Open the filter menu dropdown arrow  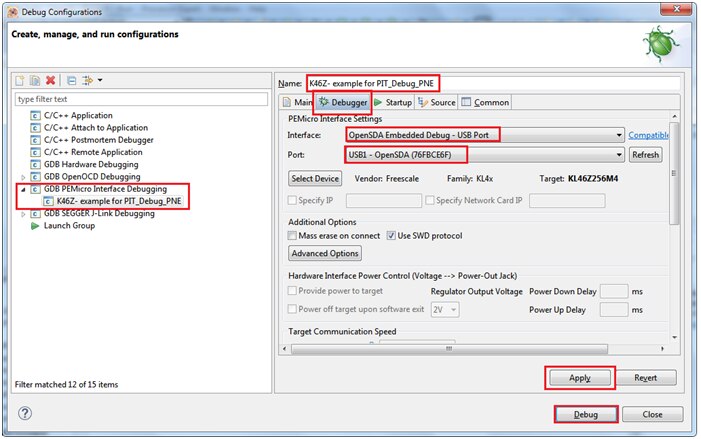click(x=100, y=80)
